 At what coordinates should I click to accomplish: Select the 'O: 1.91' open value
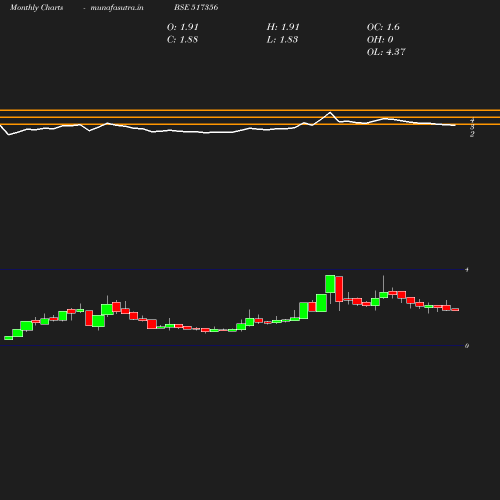coord(183,27)
